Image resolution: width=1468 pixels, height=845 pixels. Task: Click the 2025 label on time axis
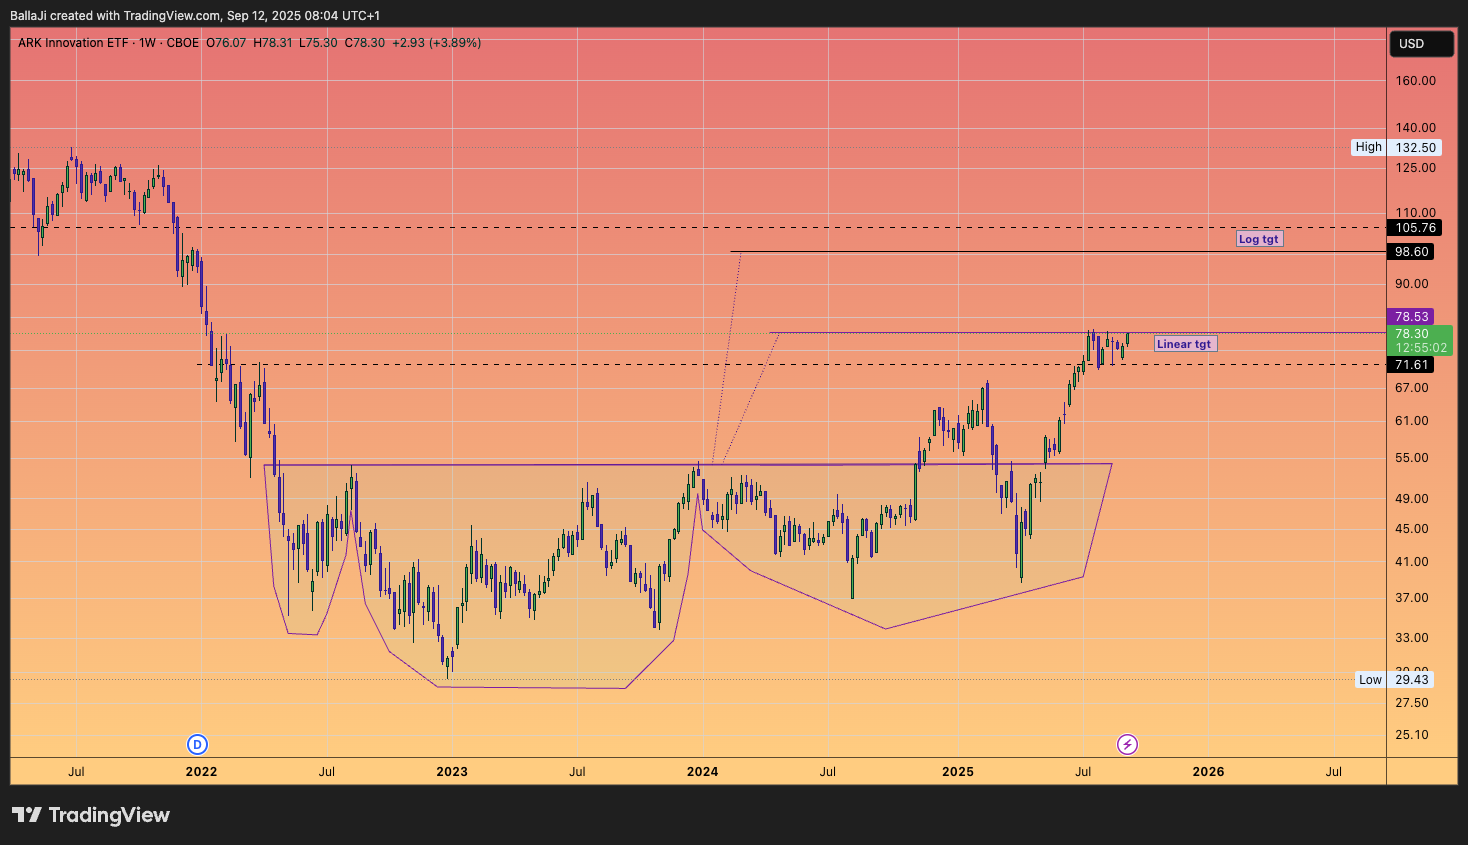pyautogui.click(x=958, y=772)
